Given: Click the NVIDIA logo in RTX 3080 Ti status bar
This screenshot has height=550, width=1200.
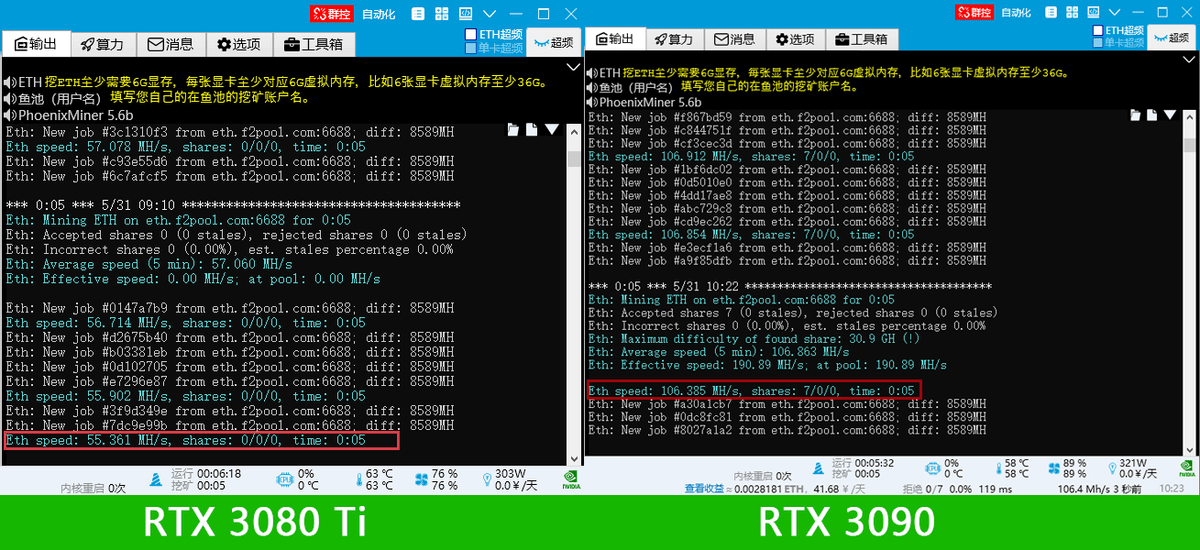Looking at the screenshot, I should pyautogui.click(x=570, y=481).
